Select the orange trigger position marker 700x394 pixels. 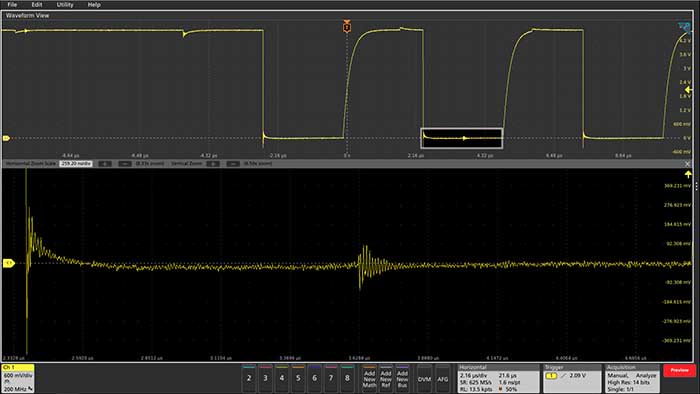347,26
